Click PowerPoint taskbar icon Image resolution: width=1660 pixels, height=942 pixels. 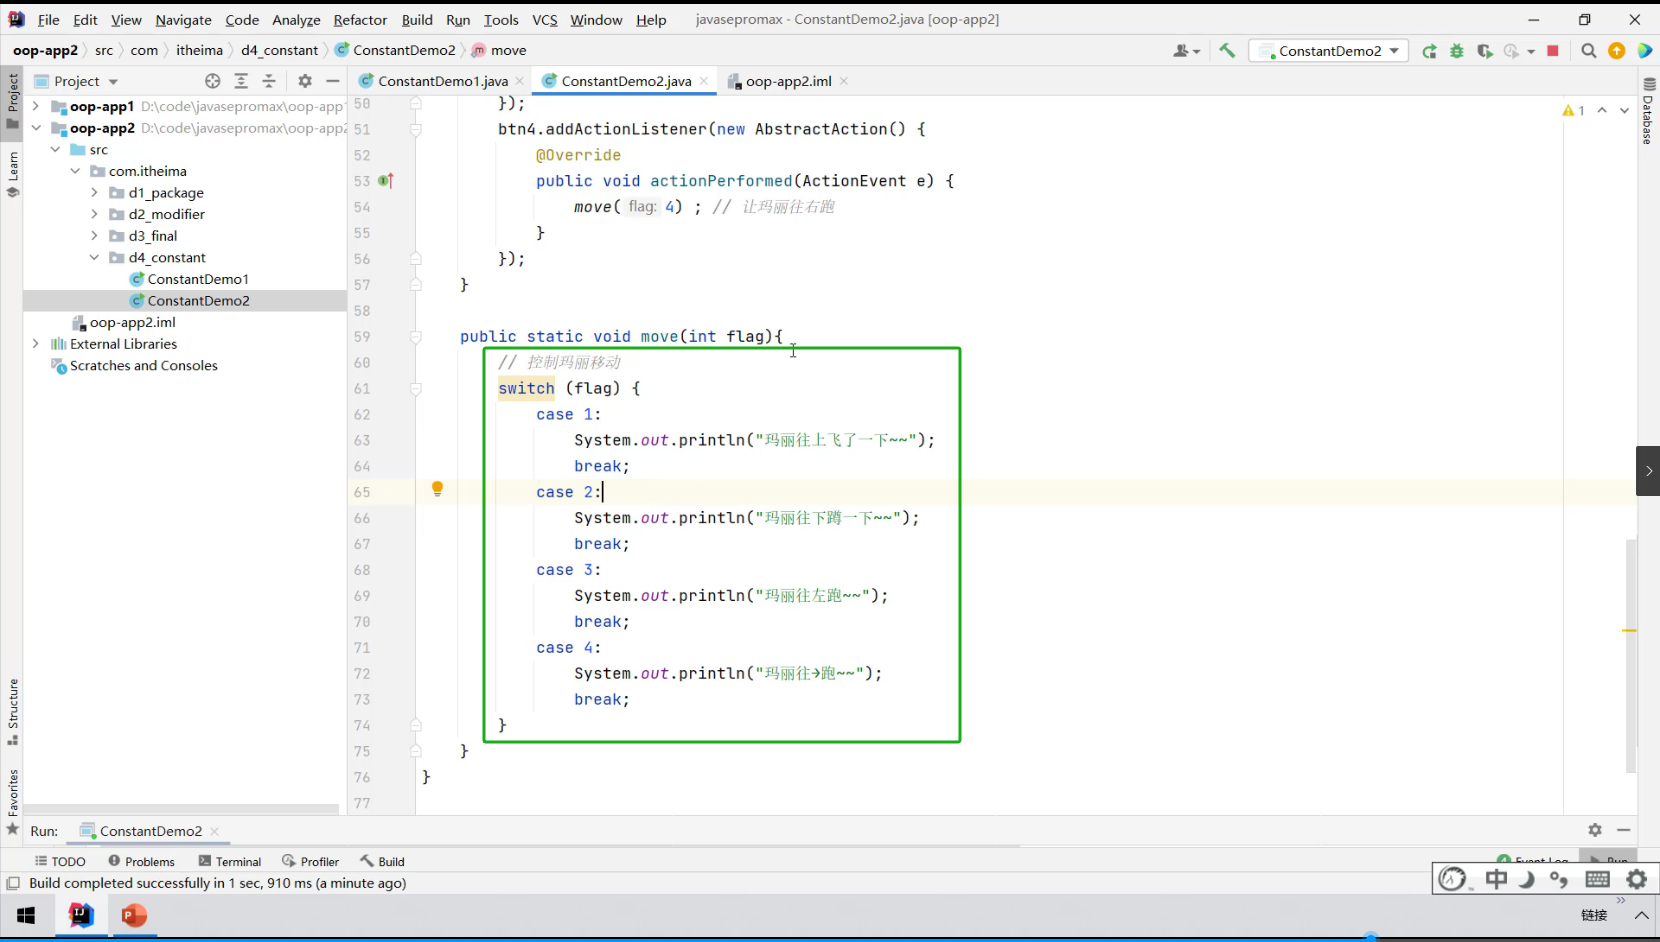(x=134, y=915)
